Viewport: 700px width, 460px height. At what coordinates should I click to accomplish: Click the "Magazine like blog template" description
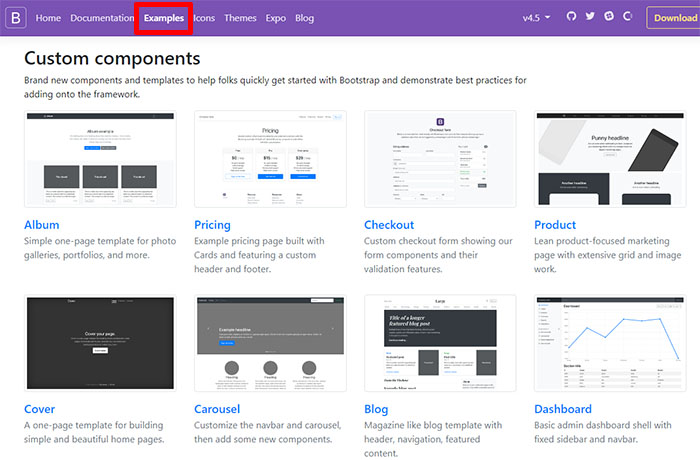click(433, 439)
